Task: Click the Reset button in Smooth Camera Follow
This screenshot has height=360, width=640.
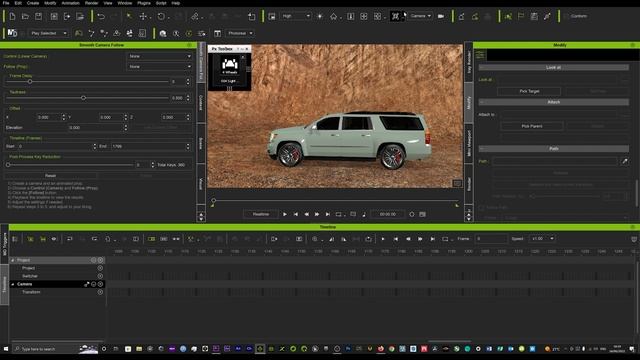Action: pyautogui.click(x=51, y=176)
